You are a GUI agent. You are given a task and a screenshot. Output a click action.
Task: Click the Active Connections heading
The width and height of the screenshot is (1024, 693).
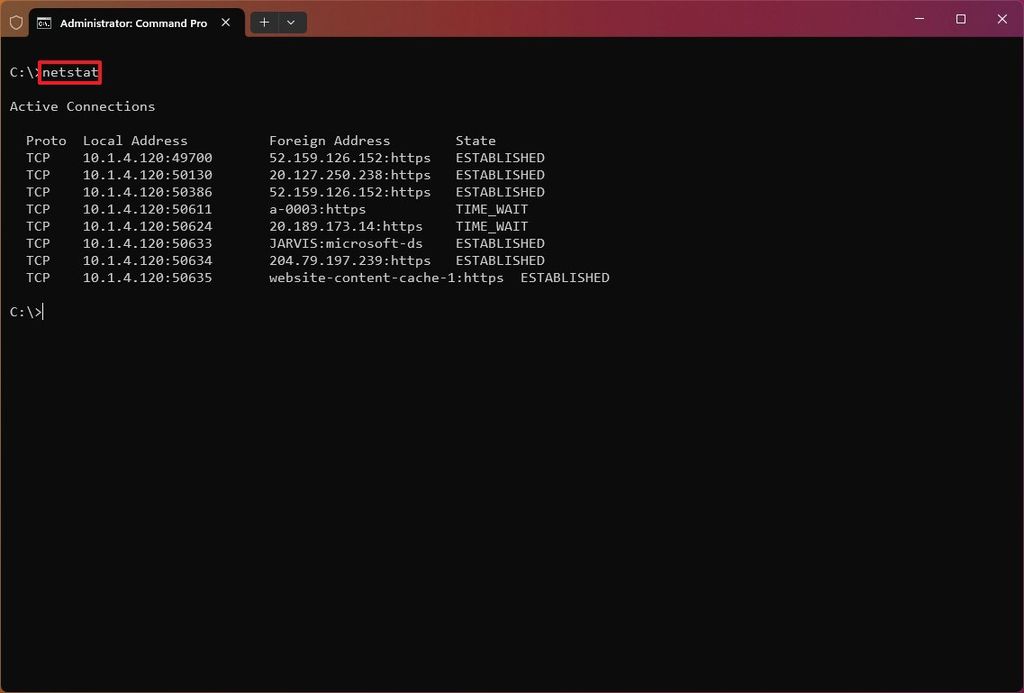click(x=82, y=106)
